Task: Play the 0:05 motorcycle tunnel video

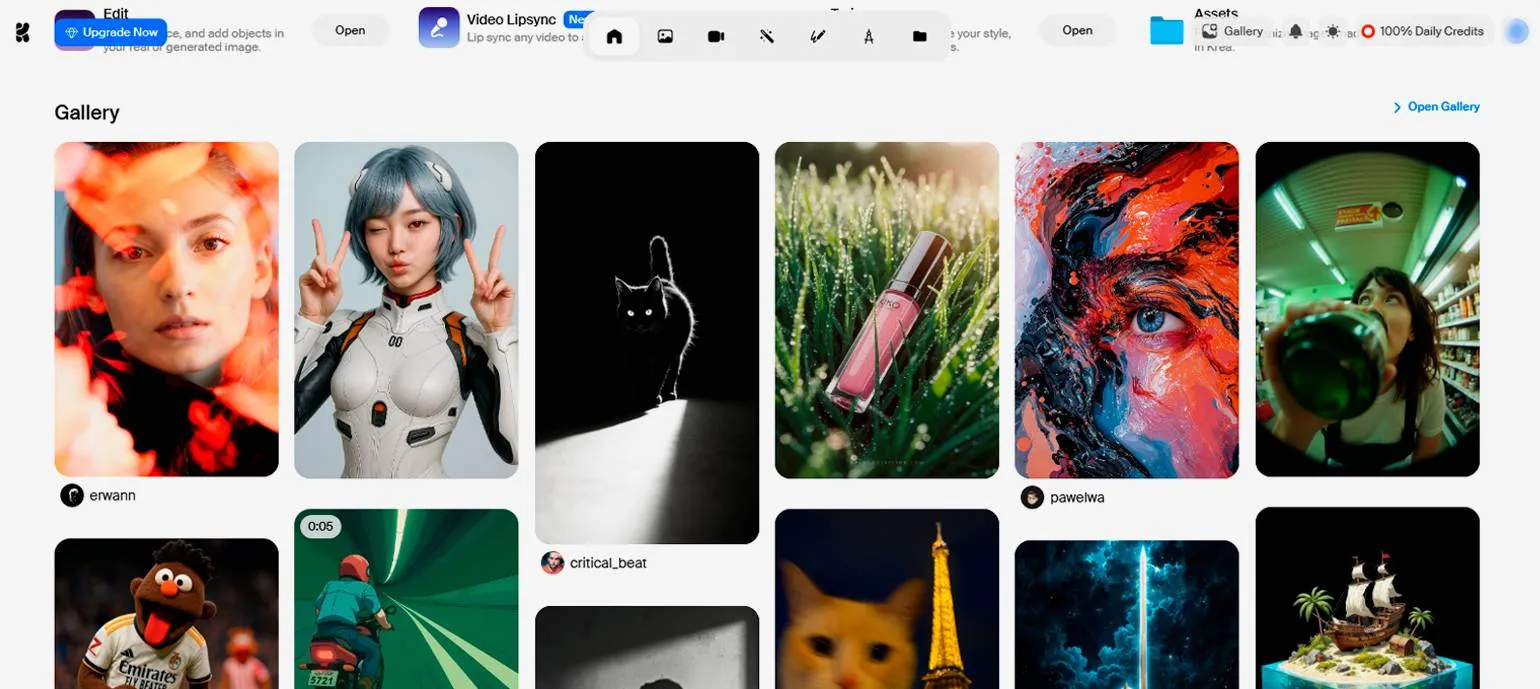Action: pos(406,600)
